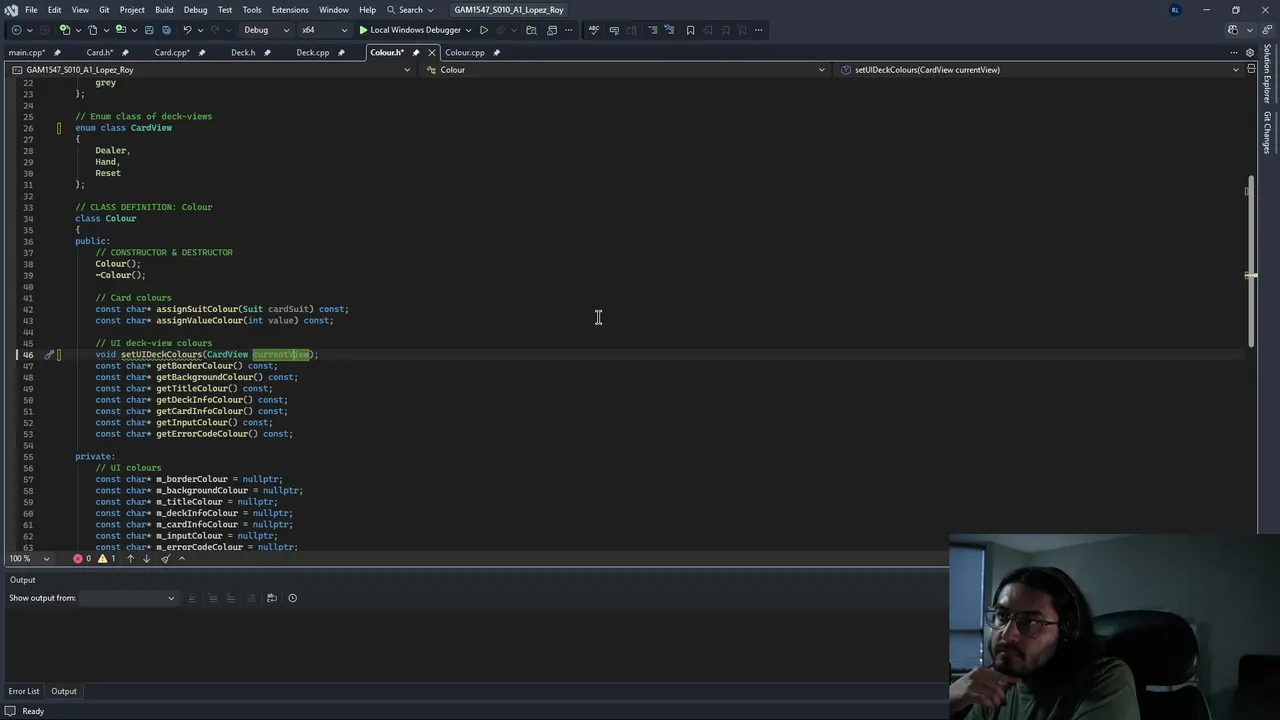The image size is (1280, 720).
Task: Toggle pin on Deck.h tab
Action: (x=267, y=52)
